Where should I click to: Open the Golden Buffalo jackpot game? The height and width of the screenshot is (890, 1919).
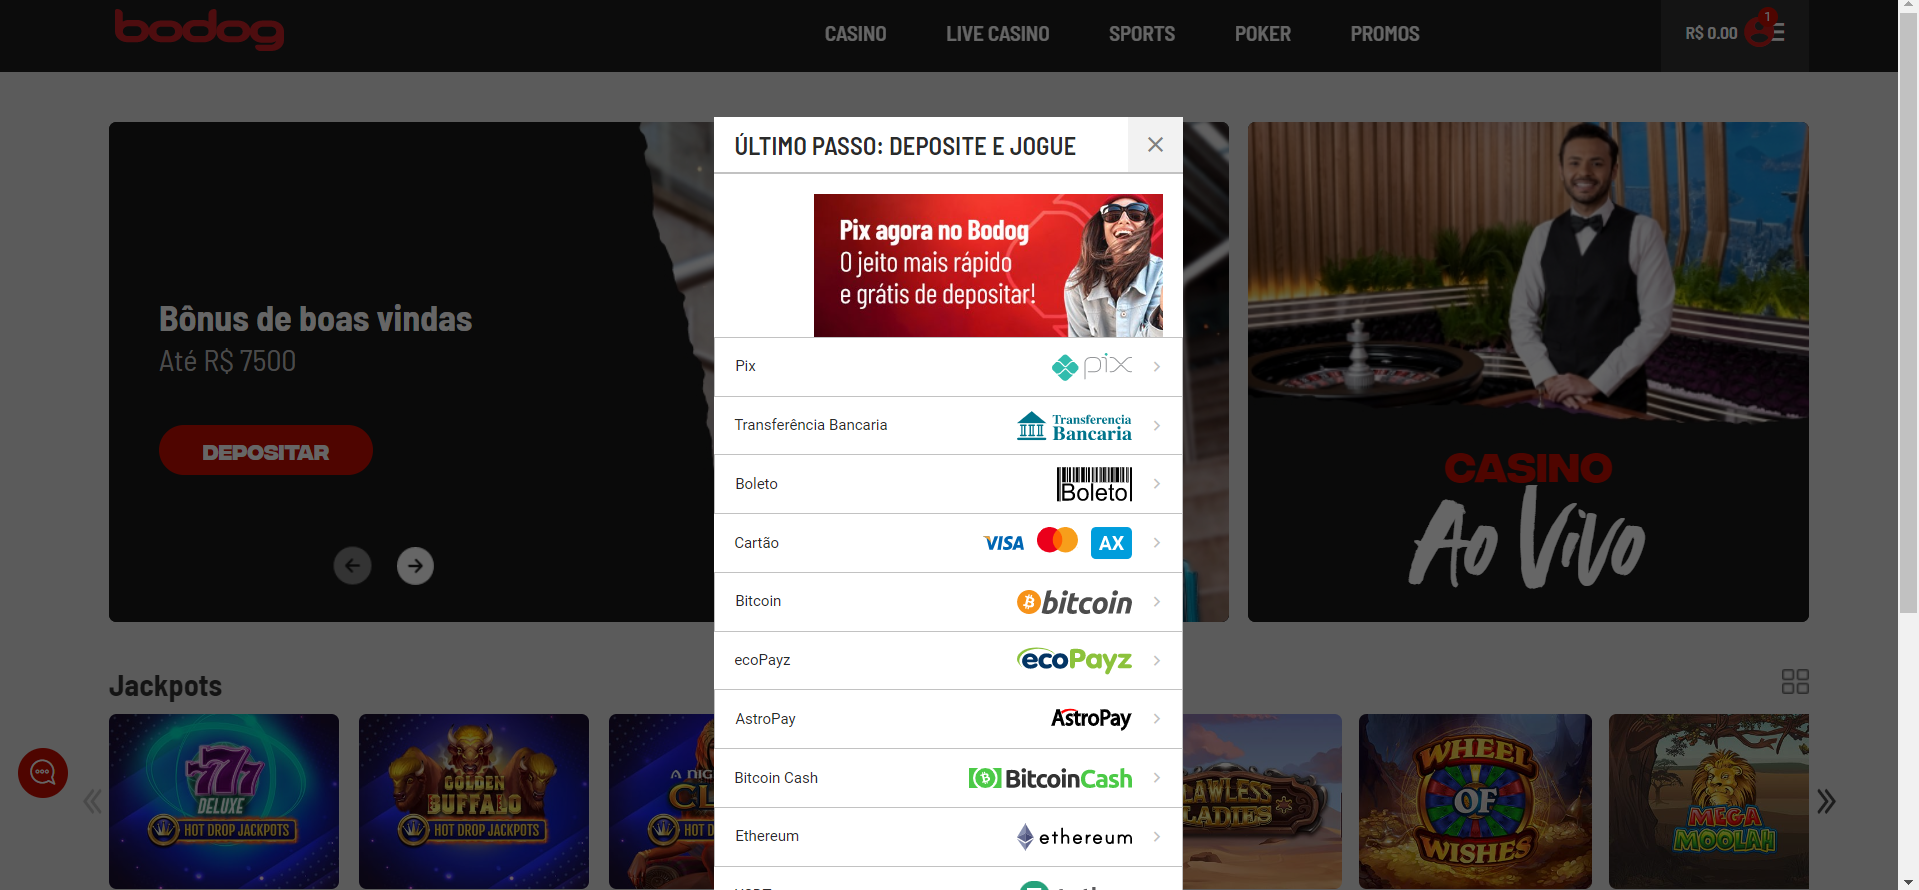tap(474, 801)
